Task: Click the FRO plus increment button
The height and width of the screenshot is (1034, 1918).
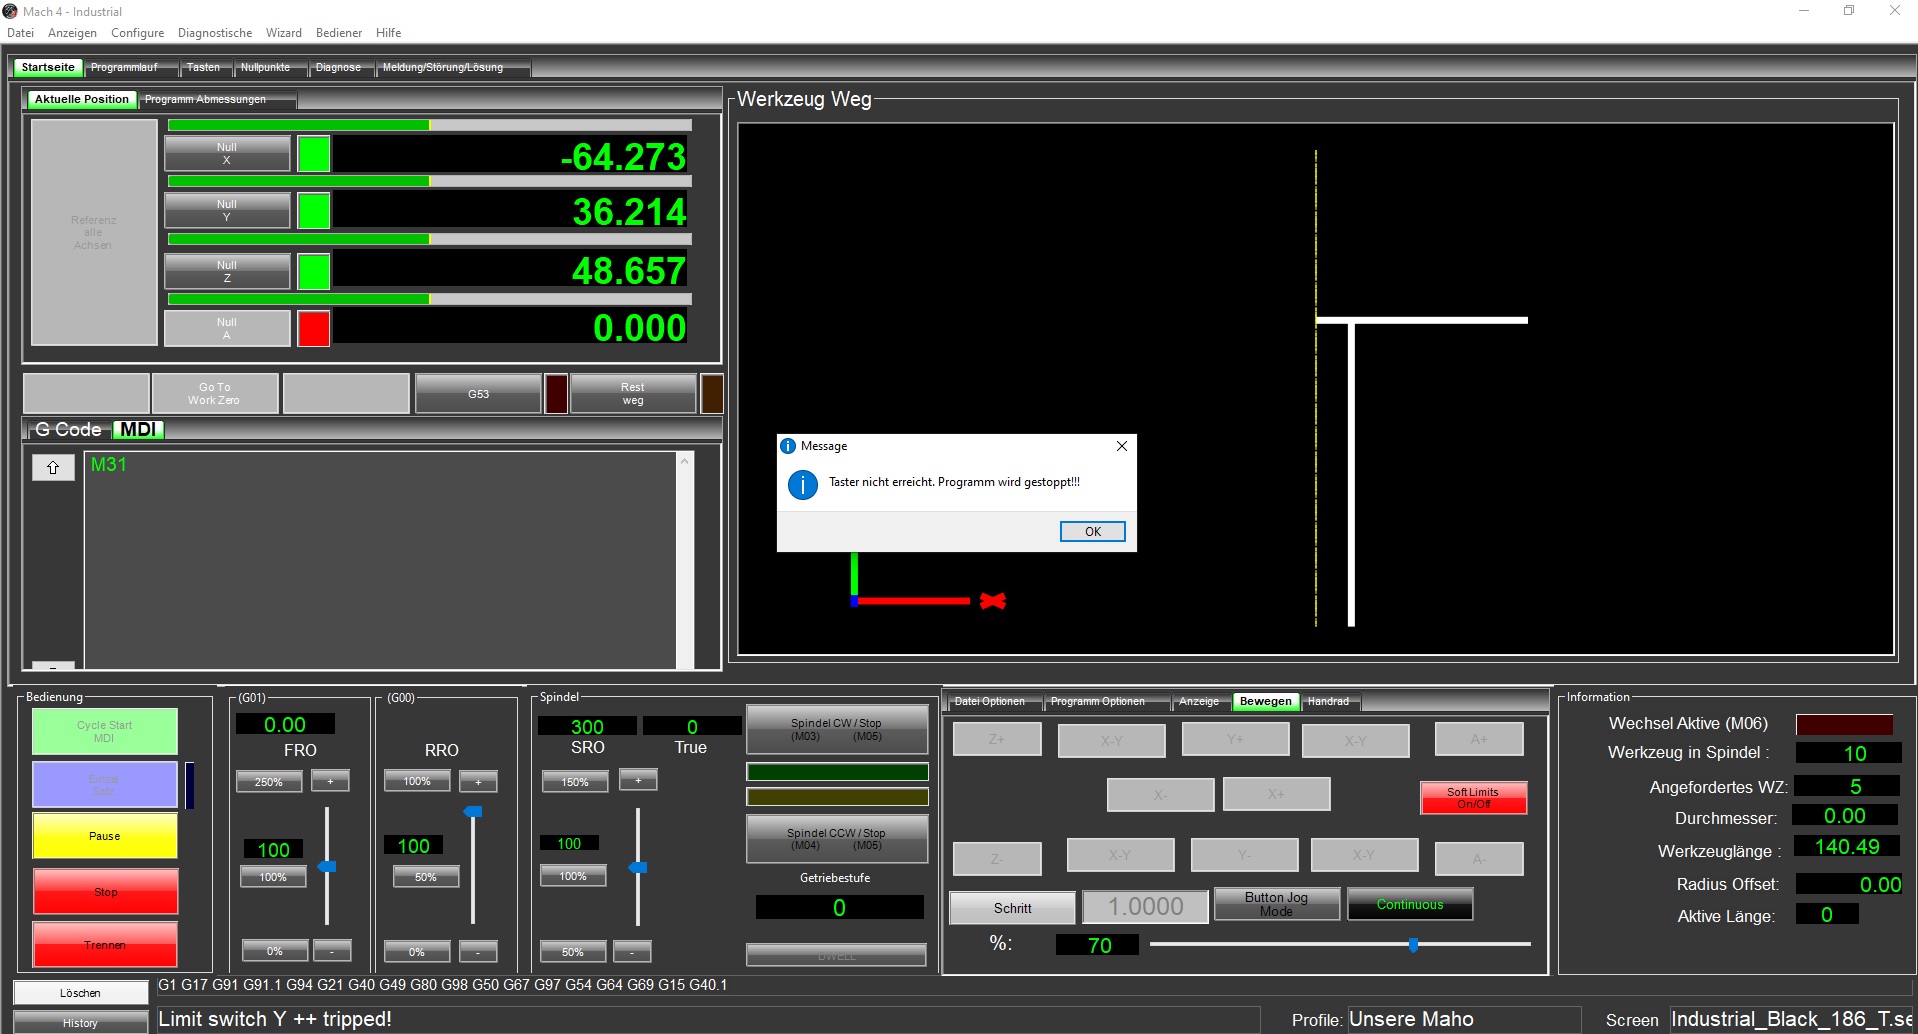Action: point(330,781)
